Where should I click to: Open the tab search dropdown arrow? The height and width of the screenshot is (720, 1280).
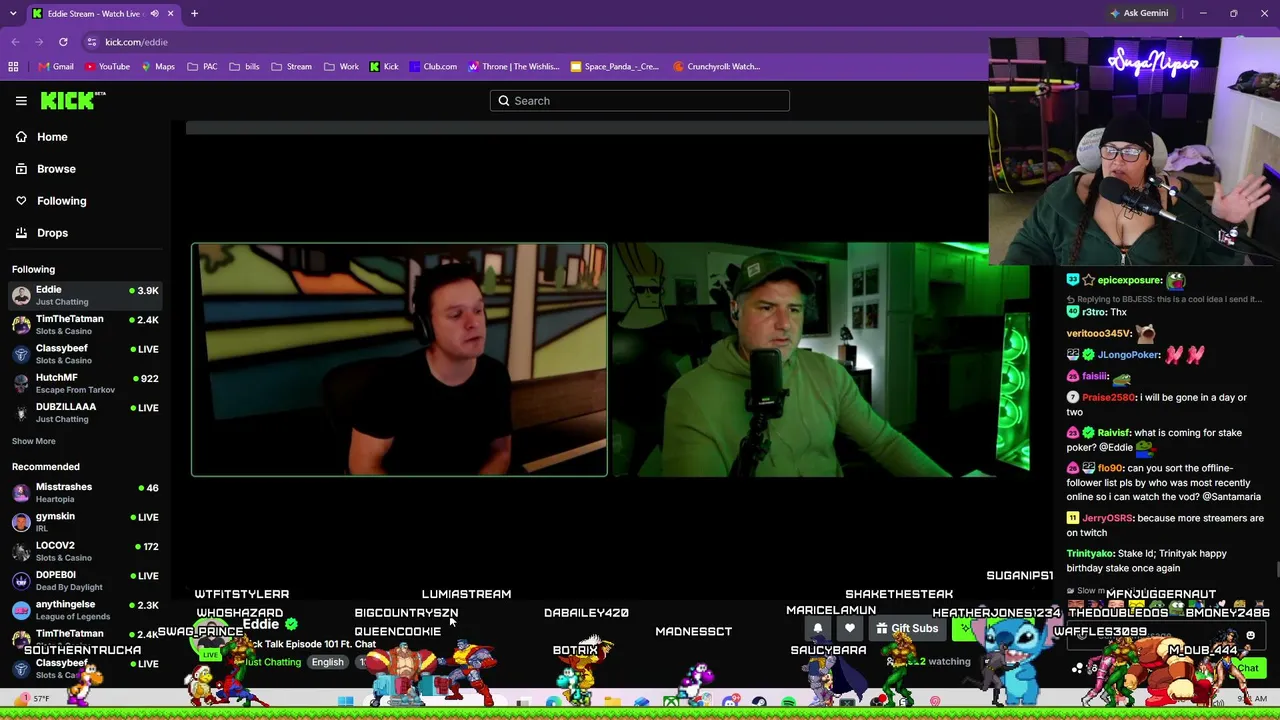tap(13, 14)
